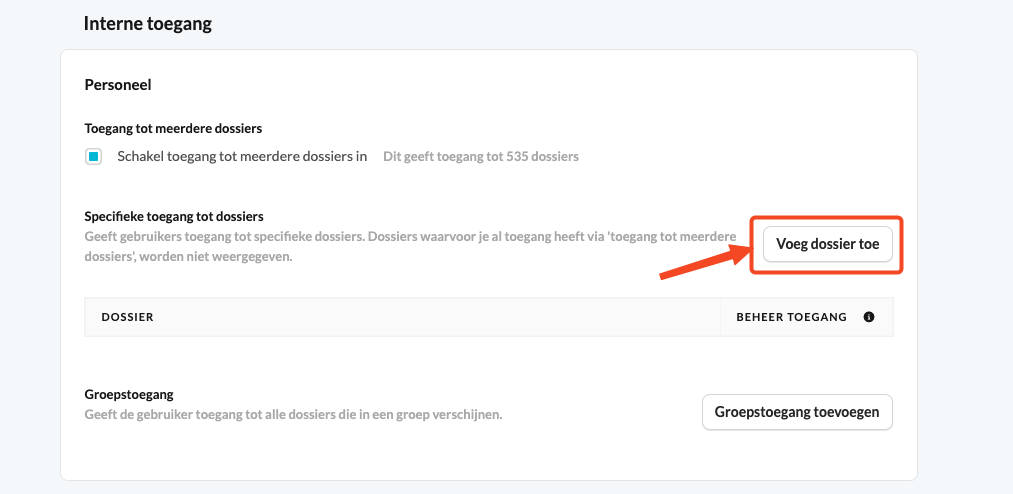Click the bold 'Groepstoegang' subheading
Viewport: 1013px width, 494px height.
[129, 395]
